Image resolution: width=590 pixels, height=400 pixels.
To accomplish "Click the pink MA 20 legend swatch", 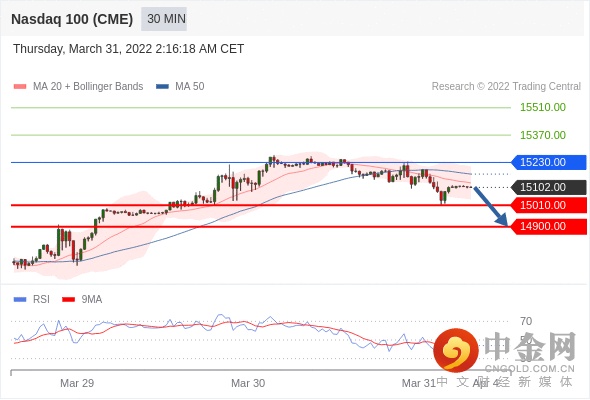I will click(20, 87).
